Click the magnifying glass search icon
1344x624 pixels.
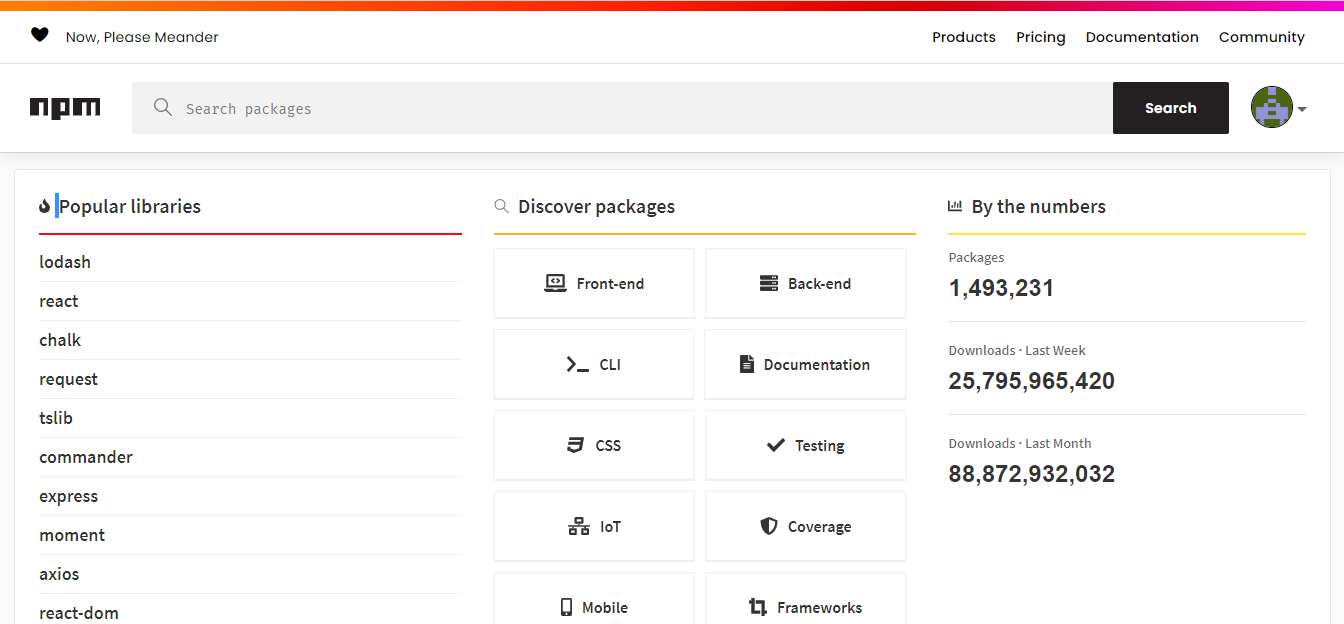(x=163, y=108)
